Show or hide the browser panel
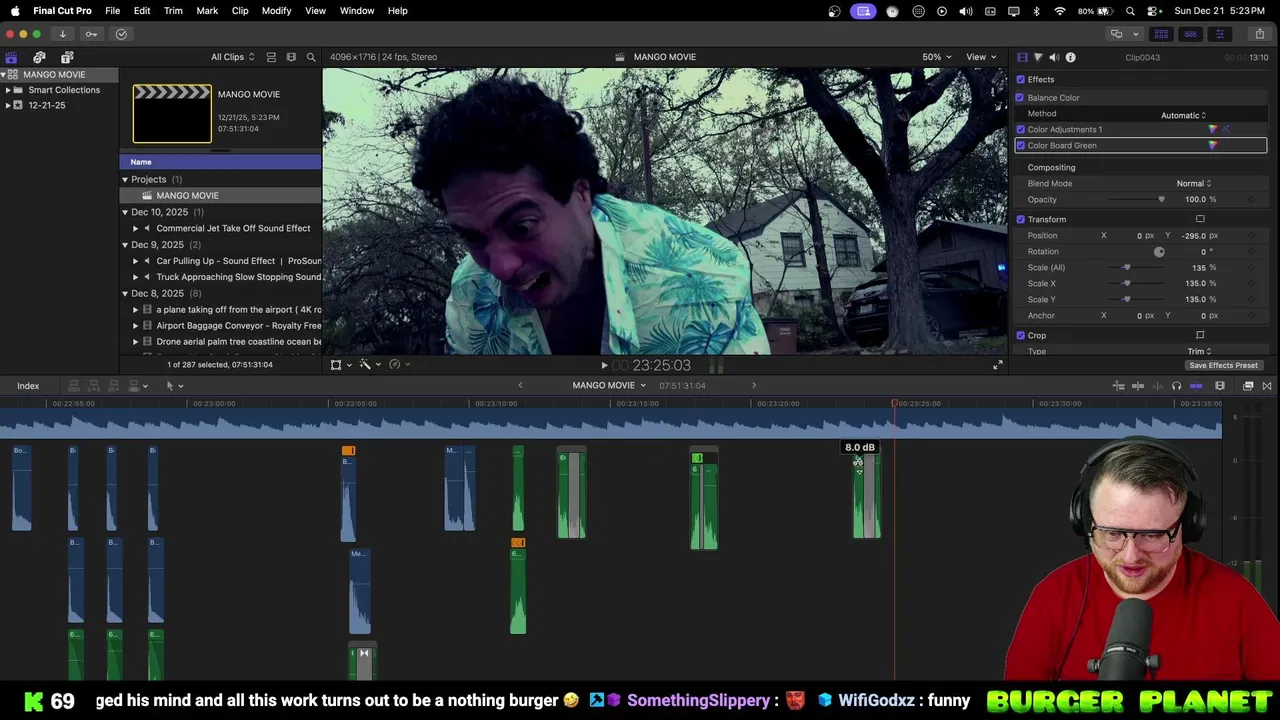Viewport: 1280px width, 720px height. pos(1161,34)
